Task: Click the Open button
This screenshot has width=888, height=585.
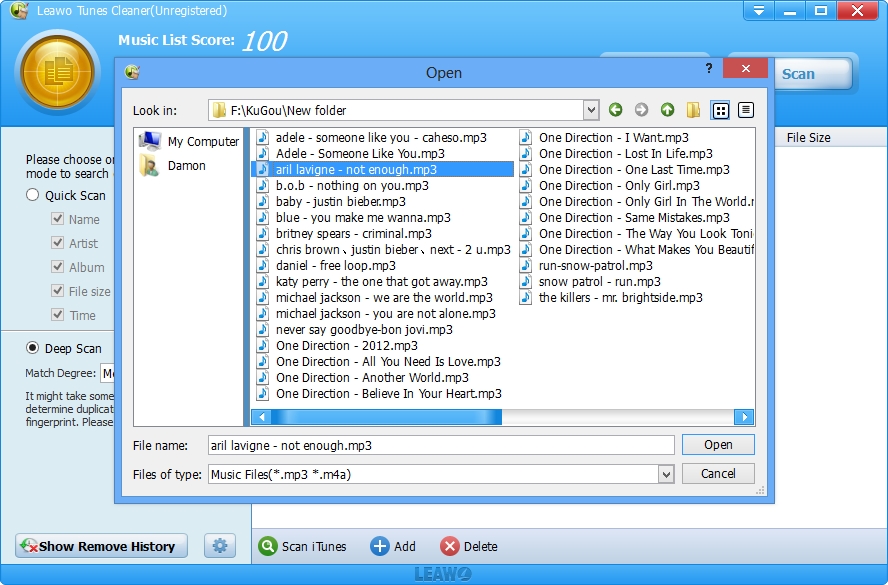Action: pos(718,445)
